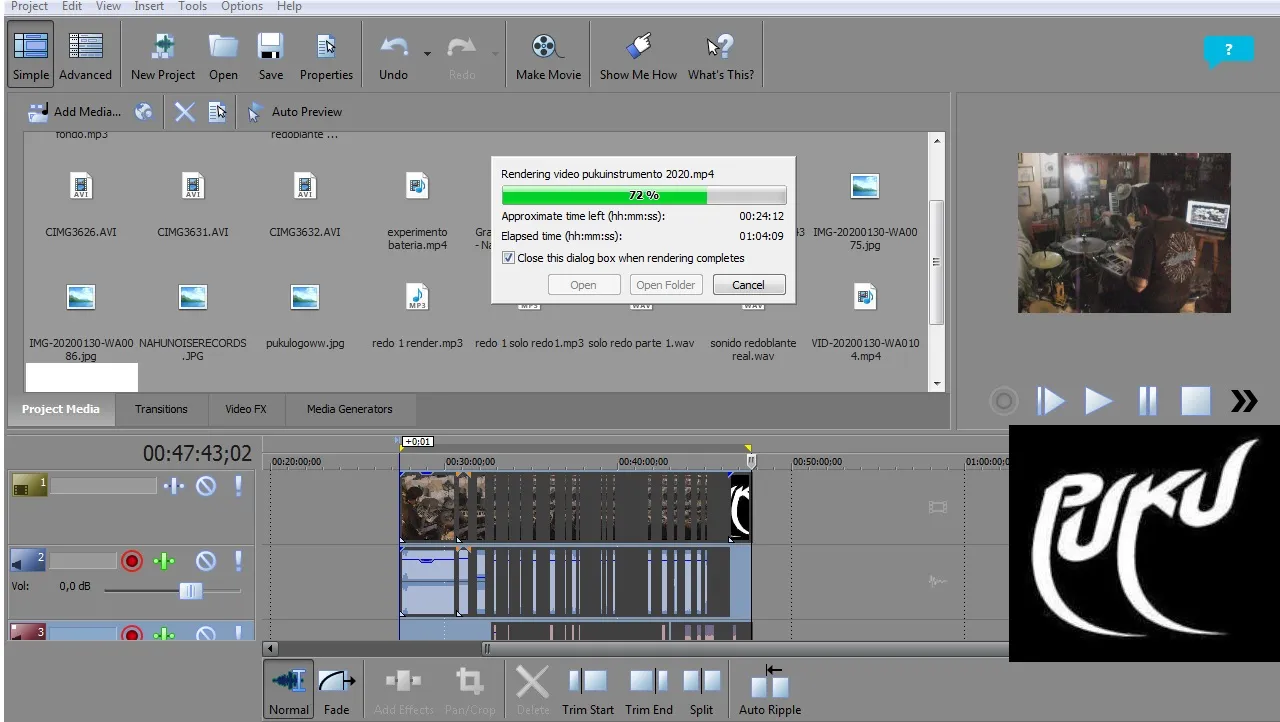Screen dimensions: 1280x722
Task: Open the View menu
Action: 108,6
